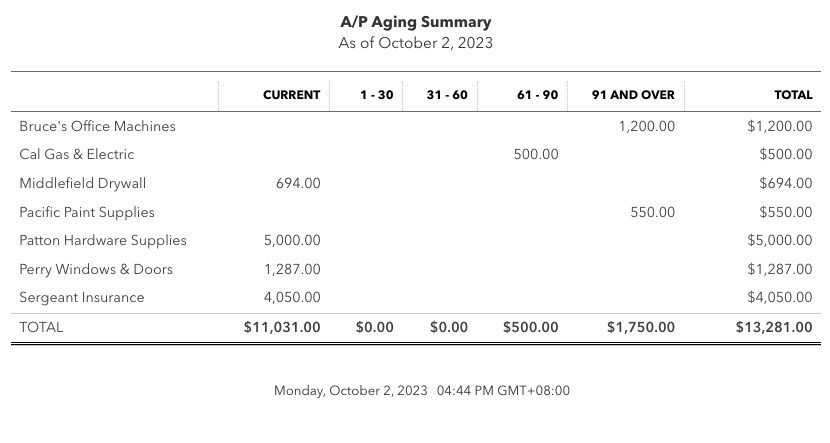The height and width of the screenshot is (443, 830).
Task: Open Bruce's Office Machines vendor row
Action: point(97,126)
